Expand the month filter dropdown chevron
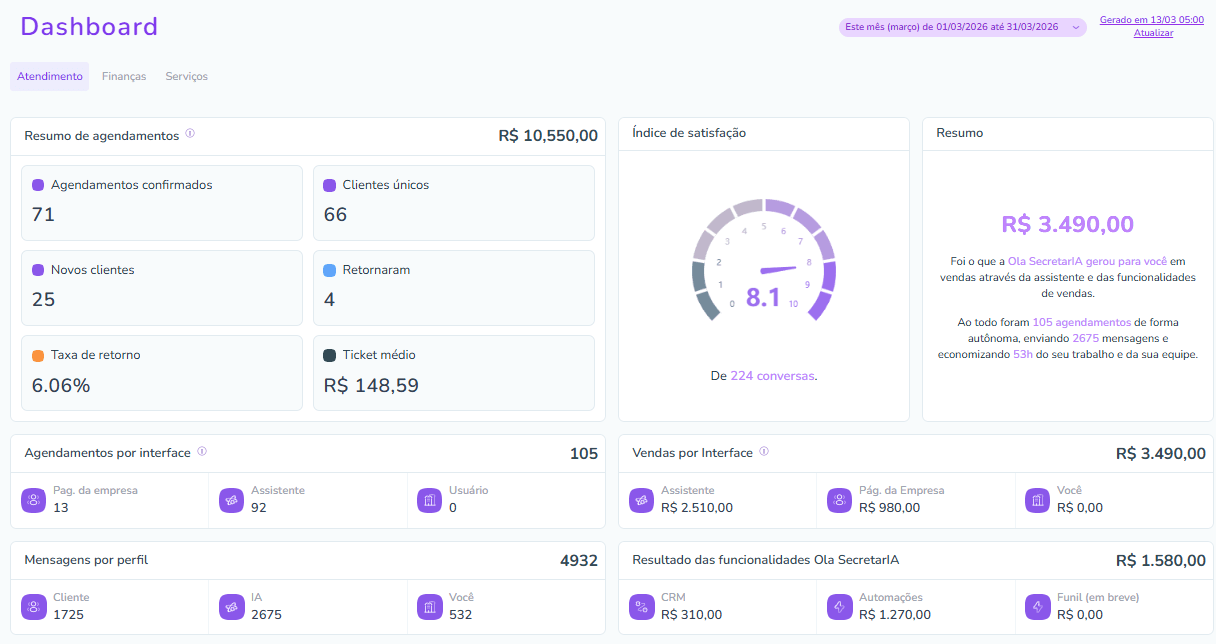Image resolution: width=1216 pixels, height=644 pixels. 1077,27
